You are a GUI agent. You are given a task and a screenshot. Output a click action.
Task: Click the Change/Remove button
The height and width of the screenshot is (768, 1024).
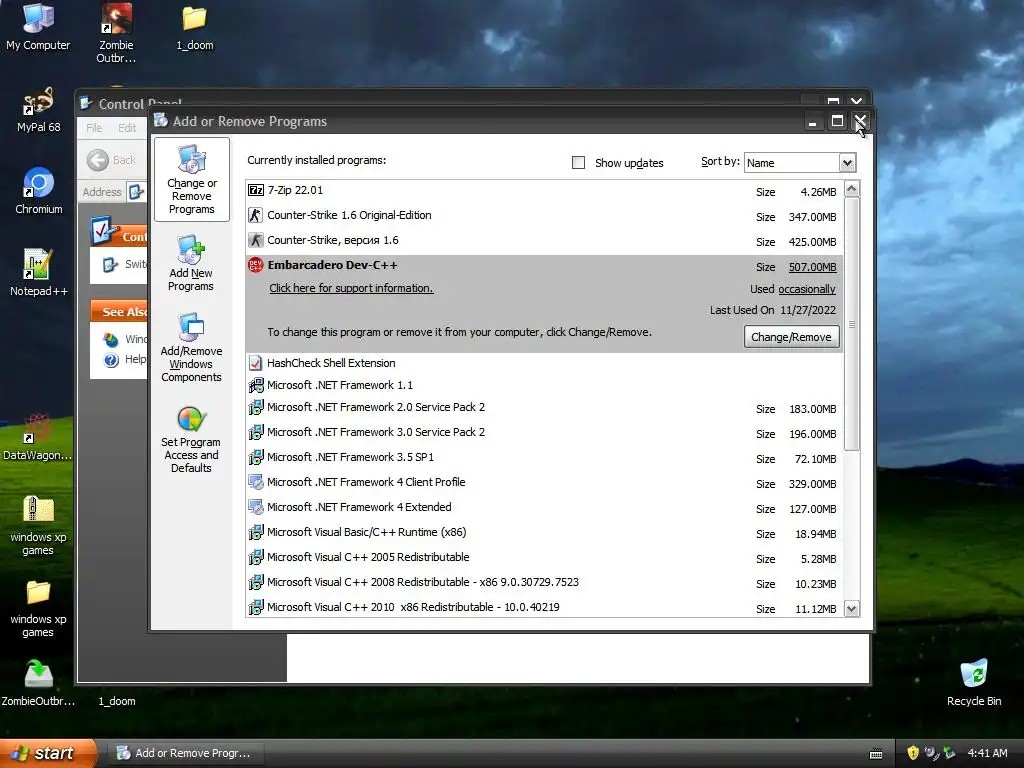click(791, 337)
